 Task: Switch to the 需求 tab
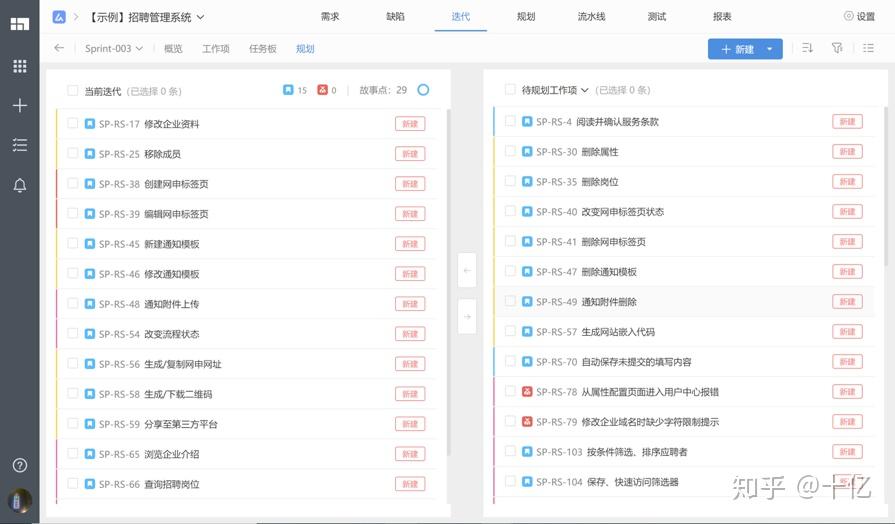coord(330,17)
